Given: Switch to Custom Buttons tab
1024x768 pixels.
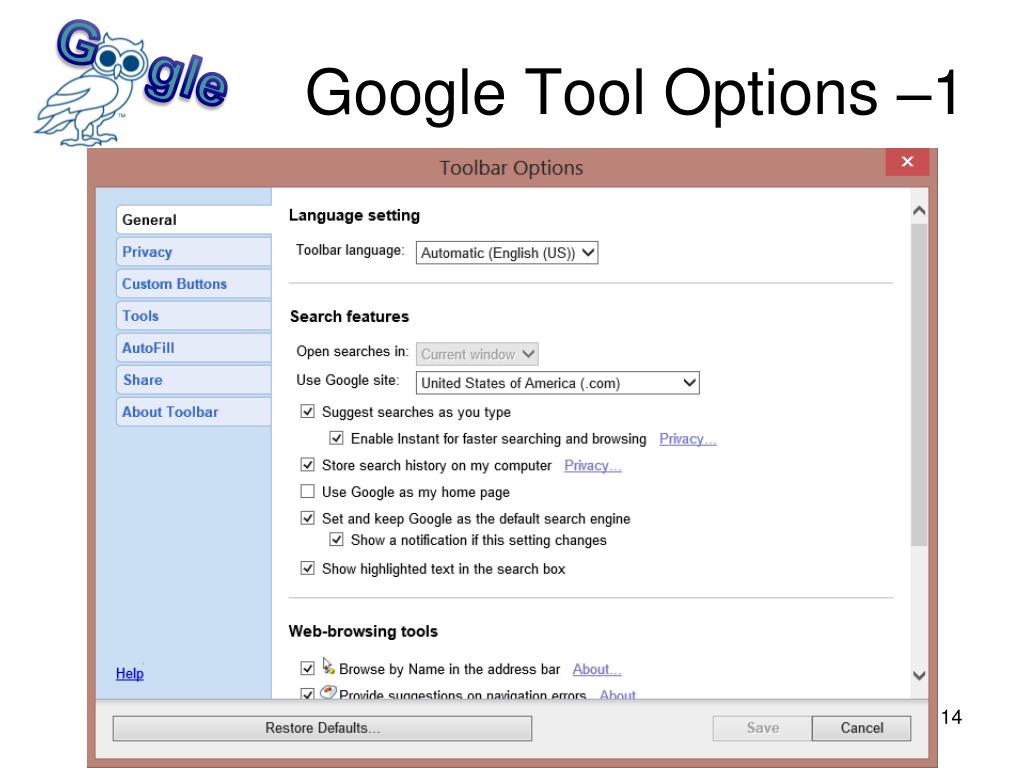Looking at the screenshot, I should click(194, 283).
